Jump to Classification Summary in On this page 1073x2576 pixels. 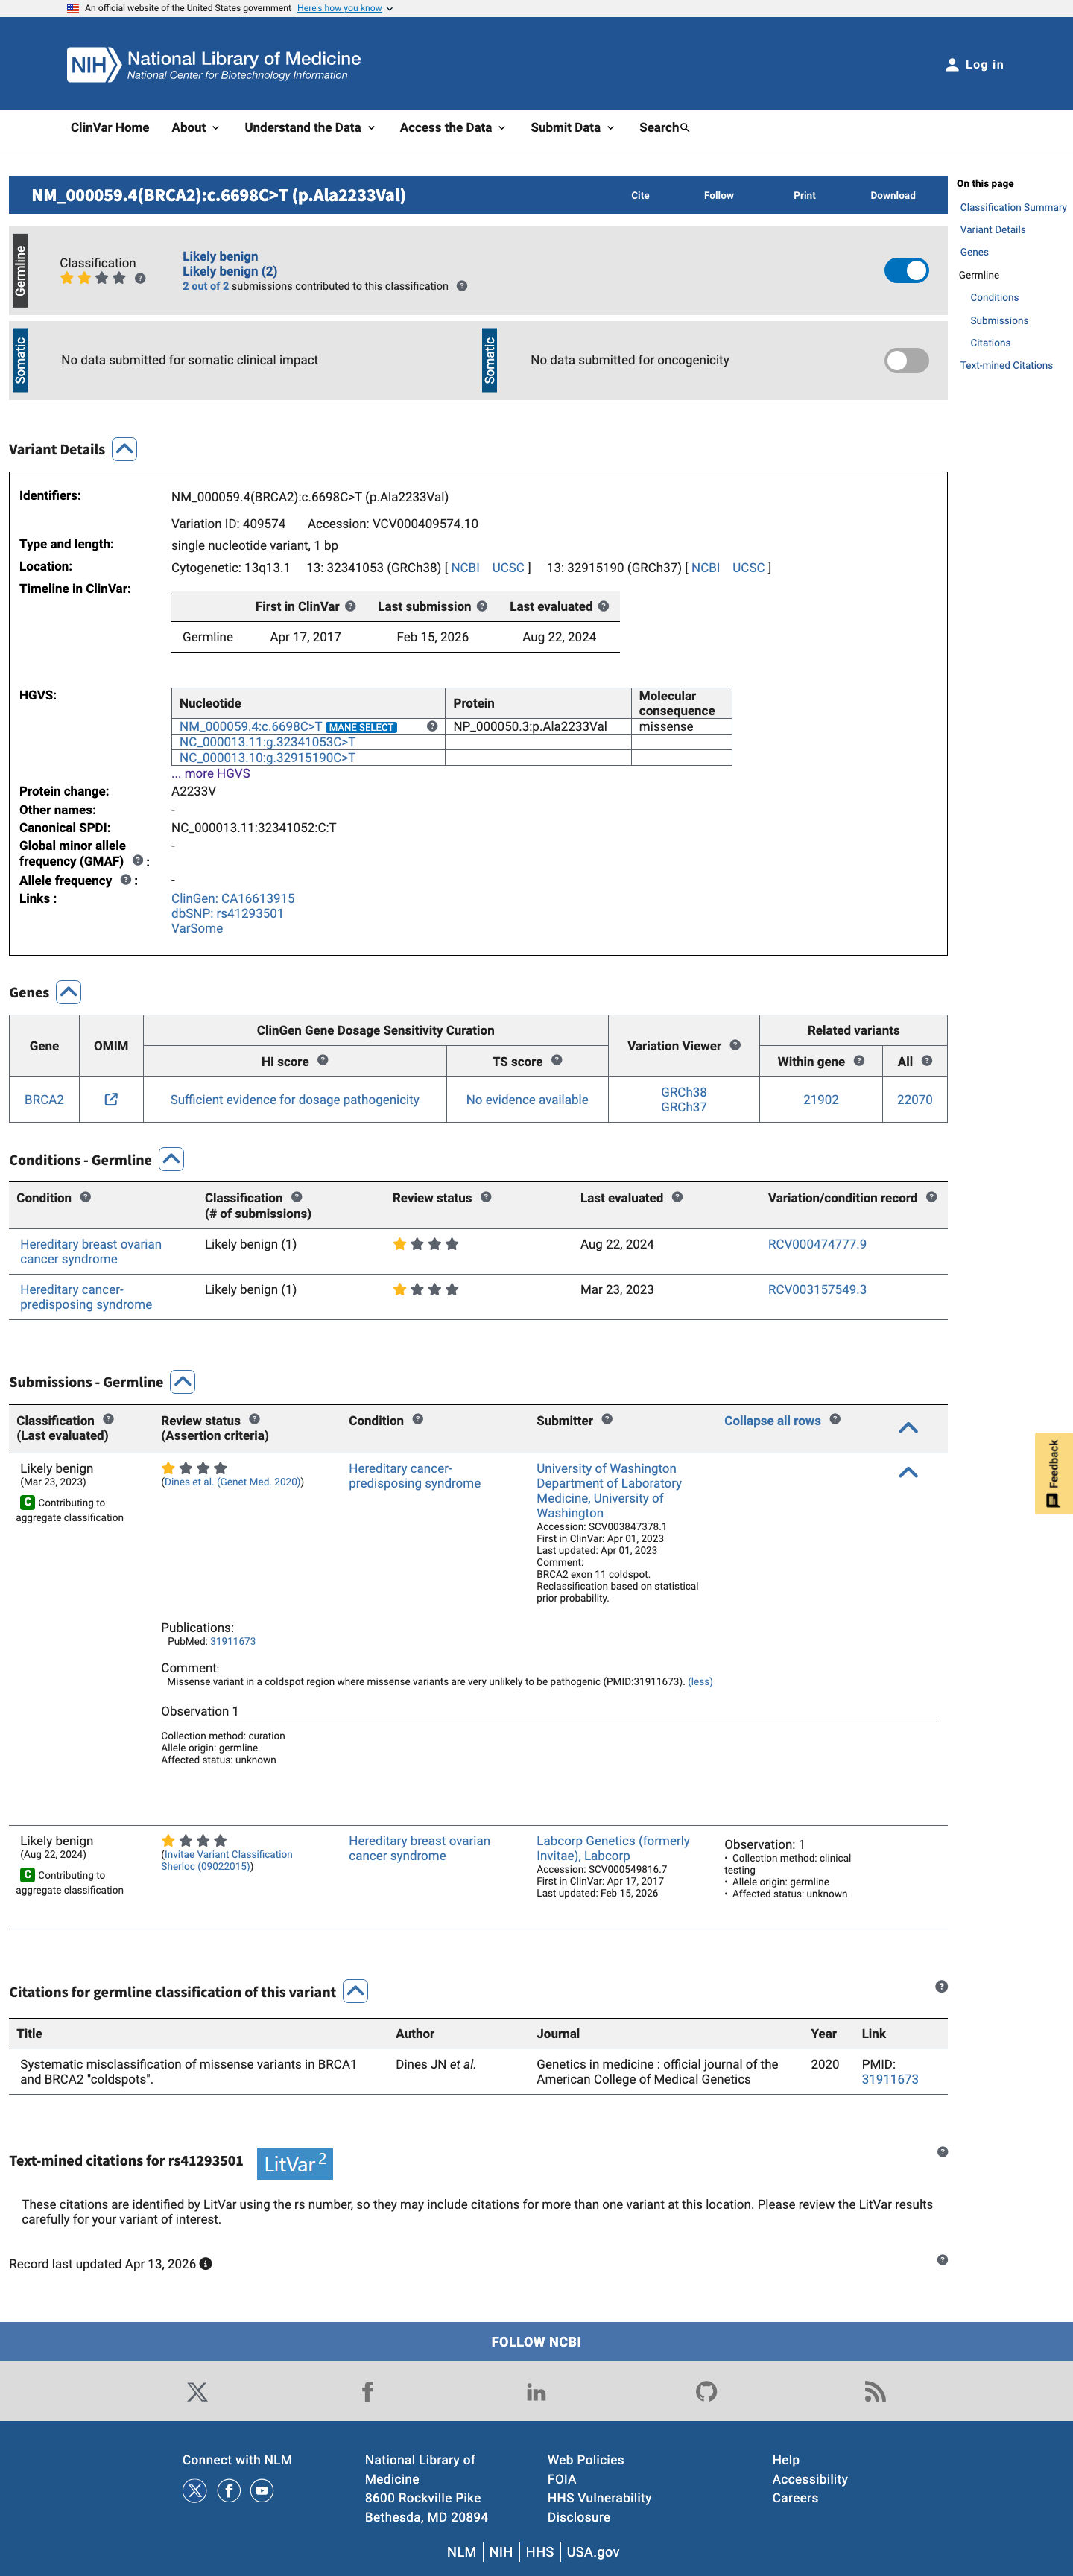[x=1013, y=208]
